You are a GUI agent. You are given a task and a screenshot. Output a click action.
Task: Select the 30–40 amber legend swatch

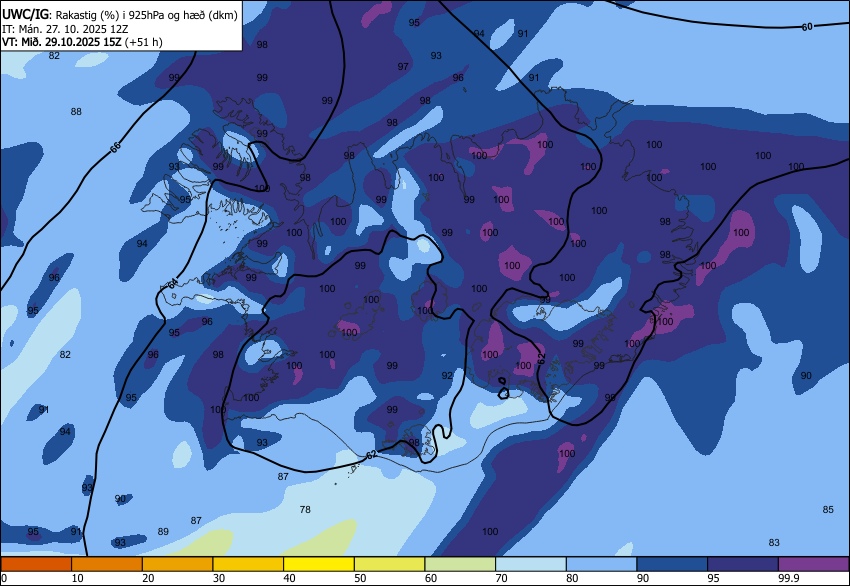click(248, 564)
